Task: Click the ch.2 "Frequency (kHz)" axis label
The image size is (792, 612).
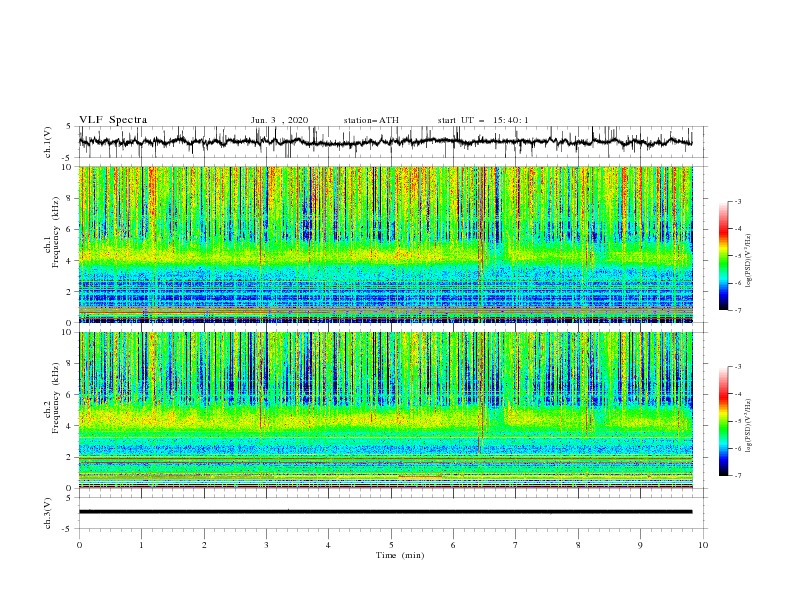Action: (55, 397)
